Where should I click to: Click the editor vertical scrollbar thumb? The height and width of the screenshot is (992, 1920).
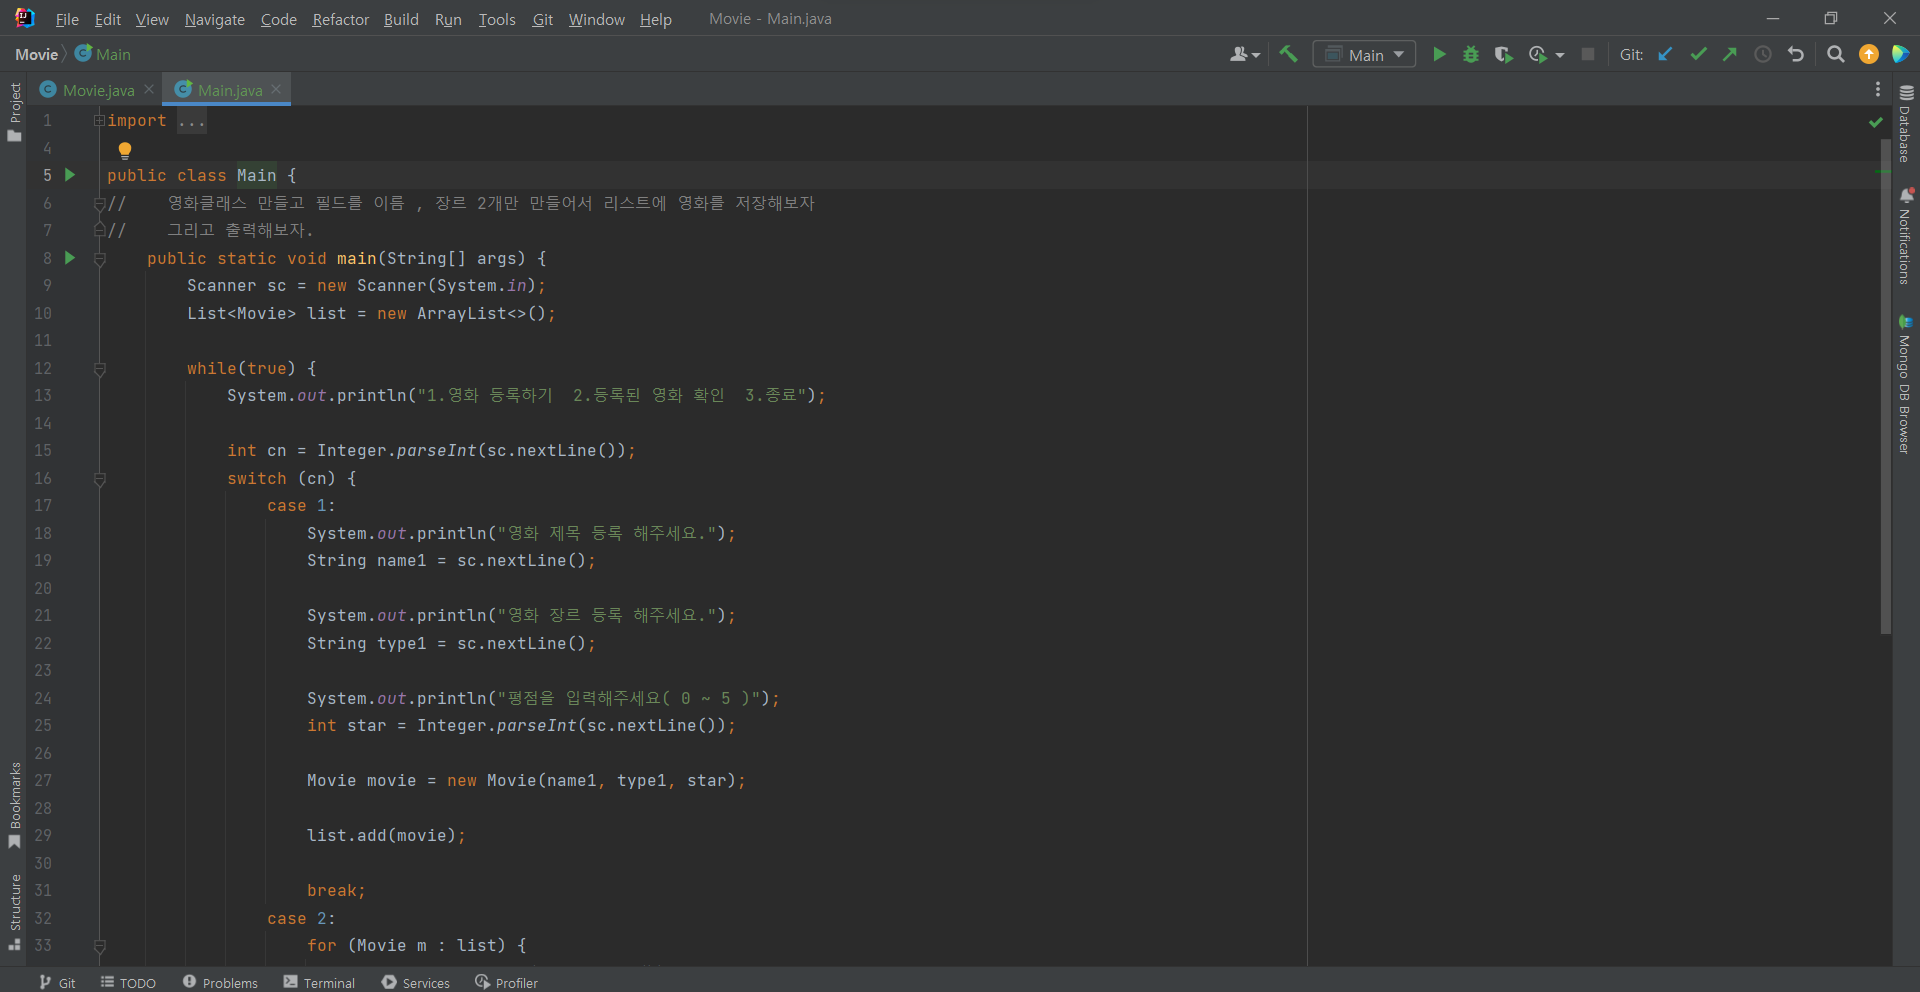point(1885,385)
